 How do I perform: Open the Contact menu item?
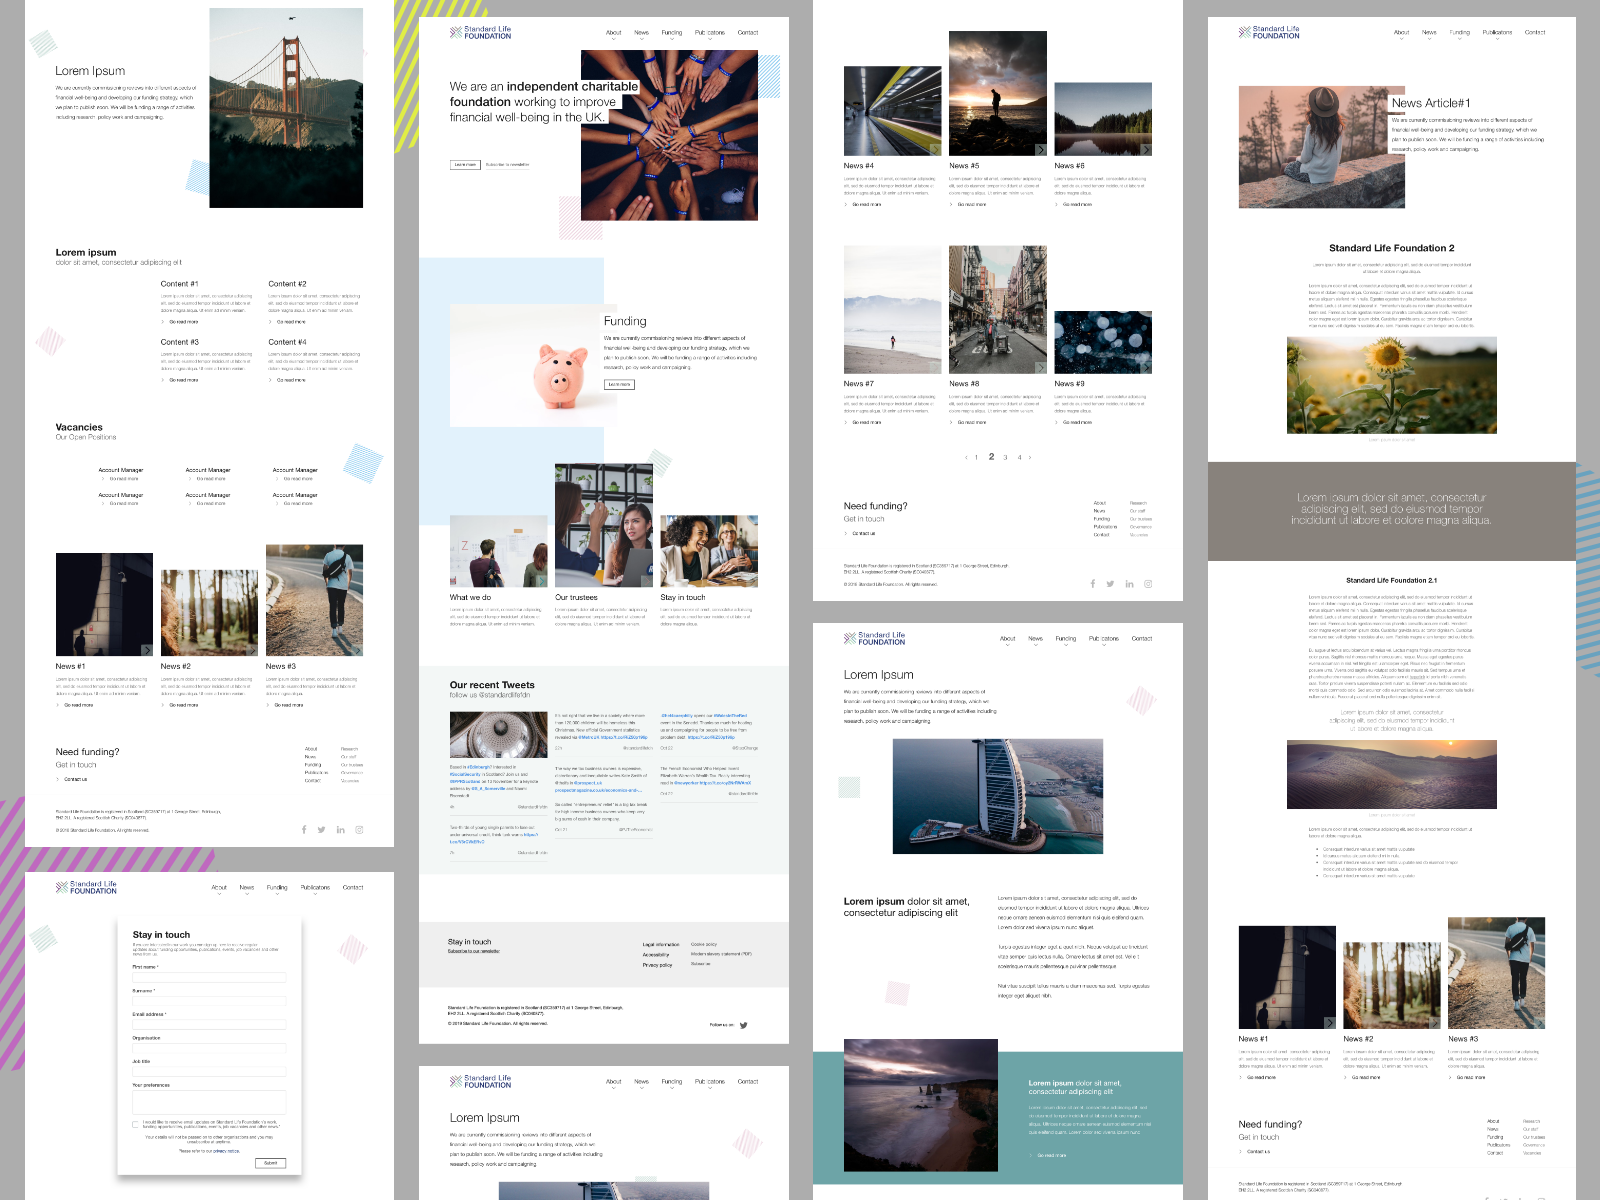(x=749, y=32)
